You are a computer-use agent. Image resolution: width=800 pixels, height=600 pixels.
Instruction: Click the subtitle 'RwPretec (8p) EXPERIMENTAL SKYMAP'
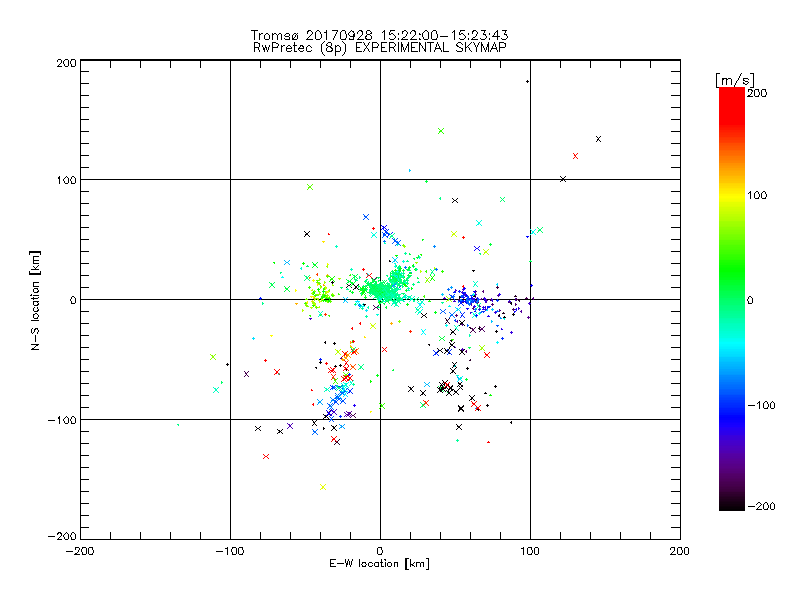[x=380, y=48]
